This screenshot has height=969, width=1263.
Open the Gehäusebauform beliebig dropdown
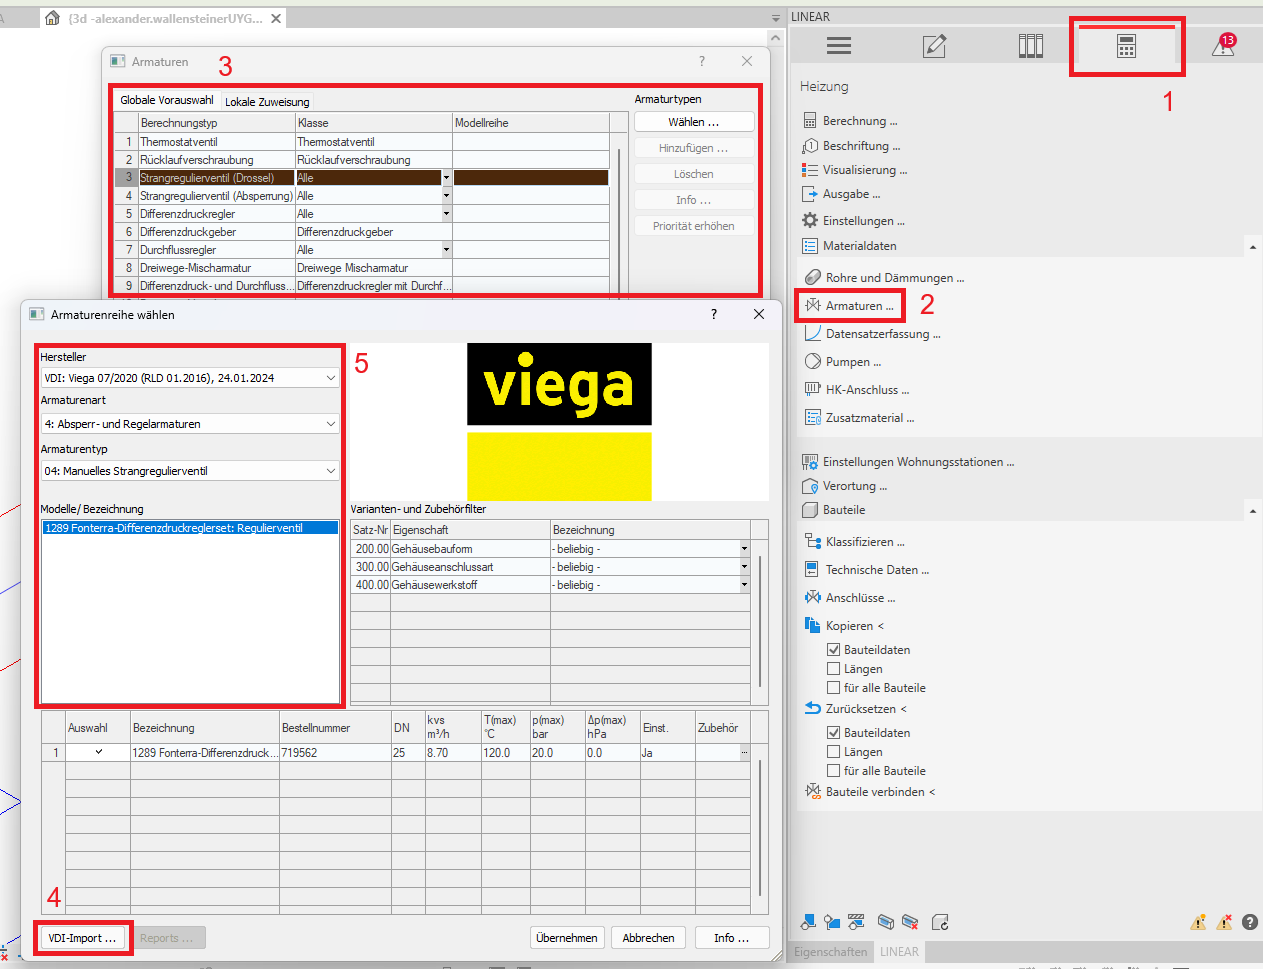pyautogui.click(x=744, y=548)
